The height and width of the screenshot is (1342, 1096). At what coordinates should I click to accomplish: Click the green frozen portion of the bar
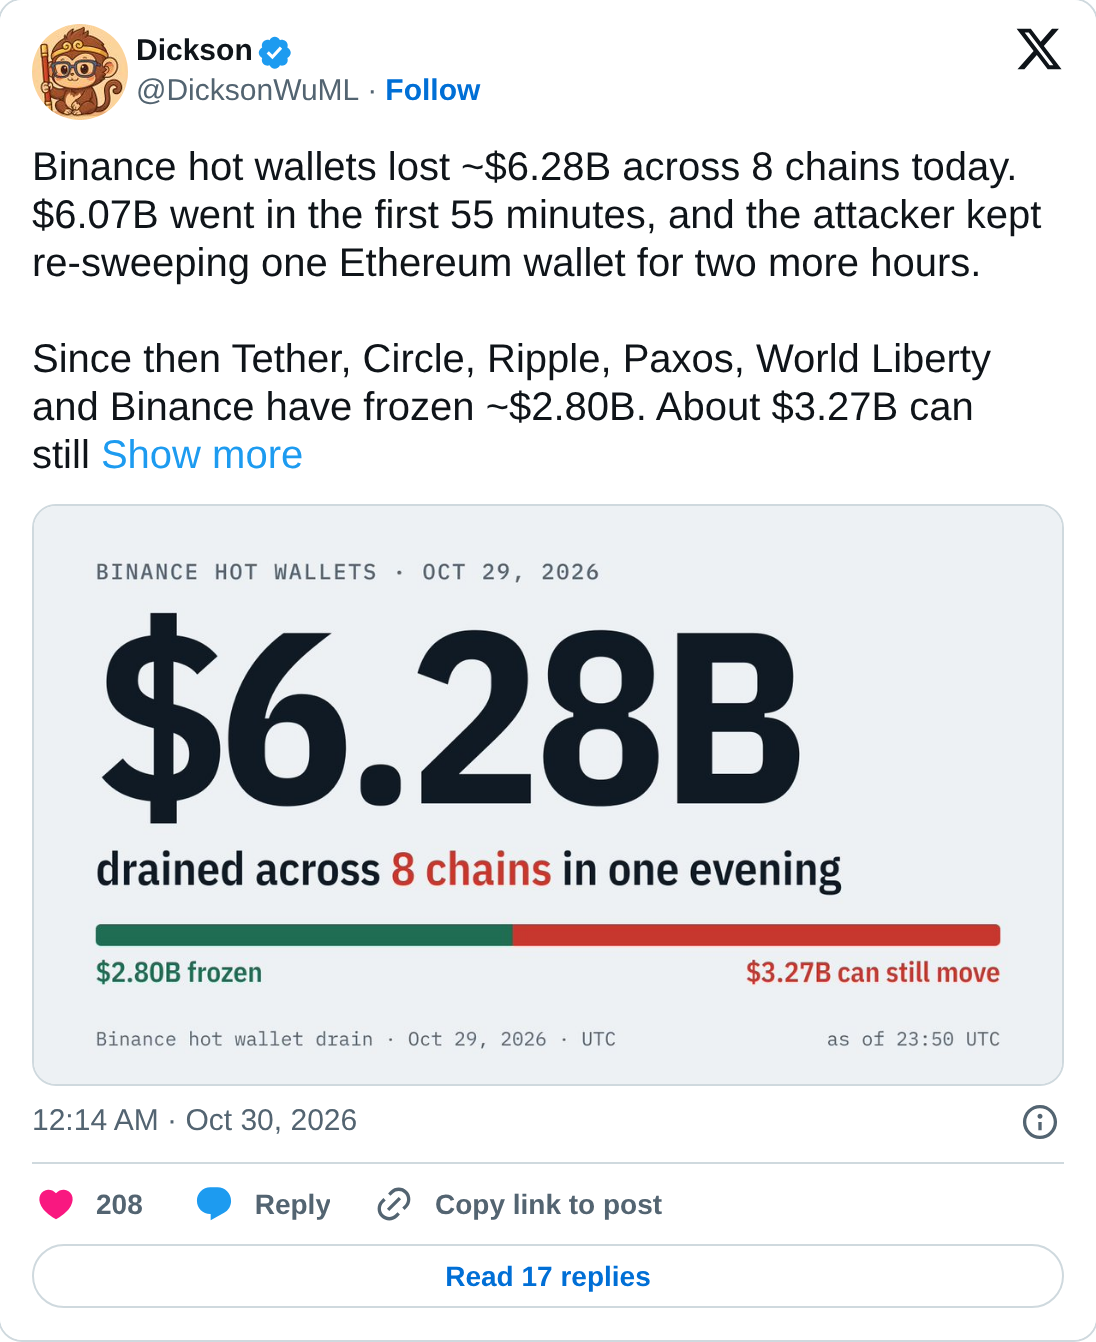[304, 935]
